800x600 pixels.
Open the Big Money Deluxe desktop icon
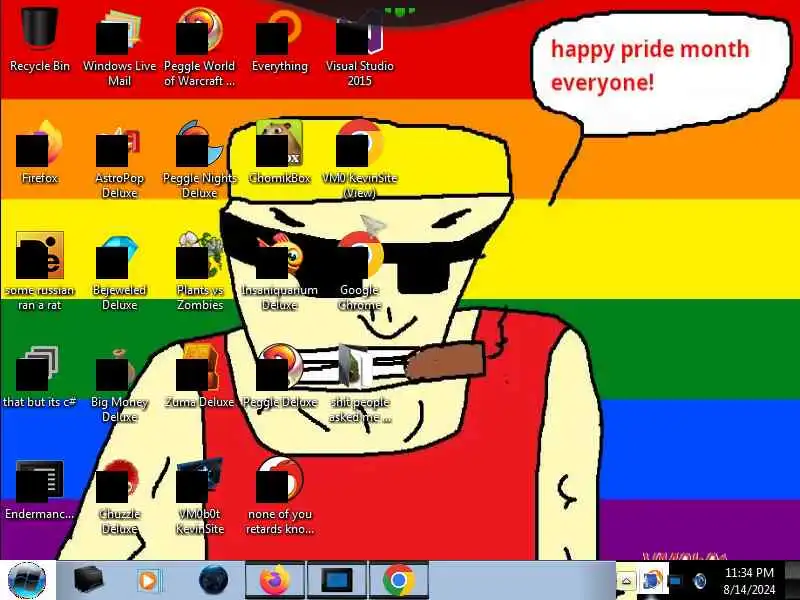tap(119, 383)
